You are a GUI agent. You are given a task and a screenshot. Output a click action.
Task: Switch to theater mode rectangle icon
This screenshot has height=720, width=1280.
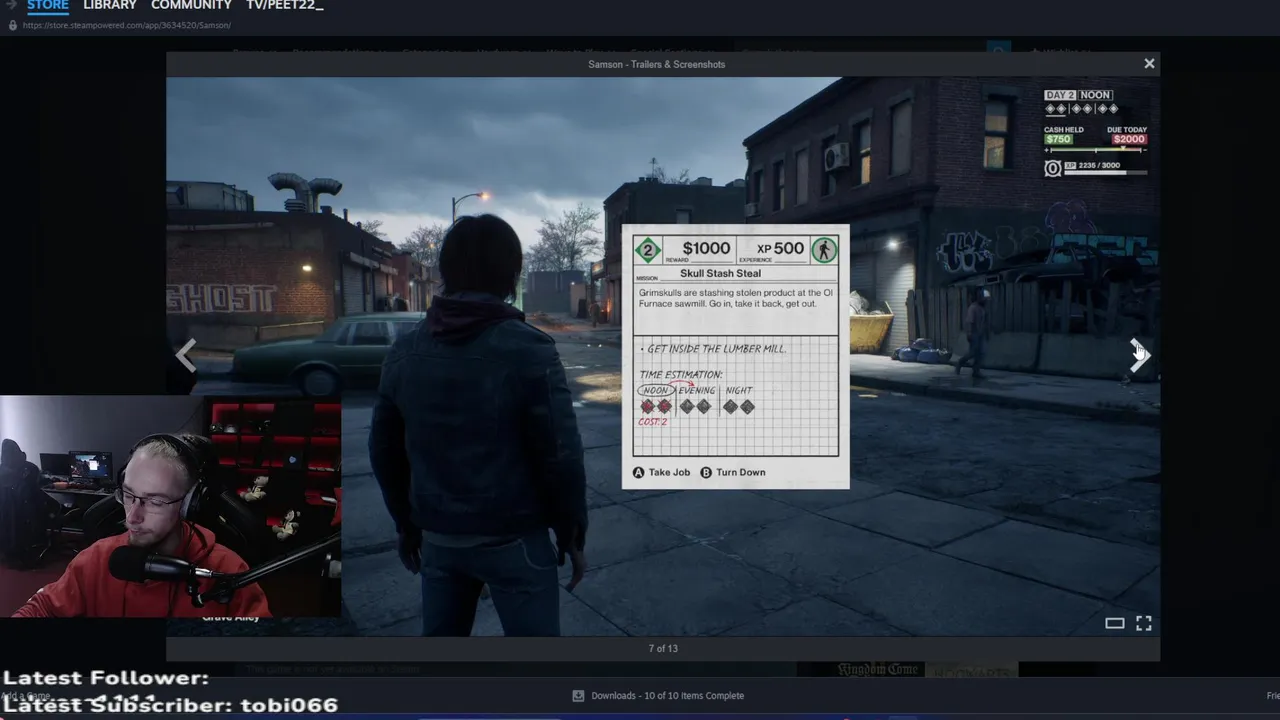[x=1114, y=623]
